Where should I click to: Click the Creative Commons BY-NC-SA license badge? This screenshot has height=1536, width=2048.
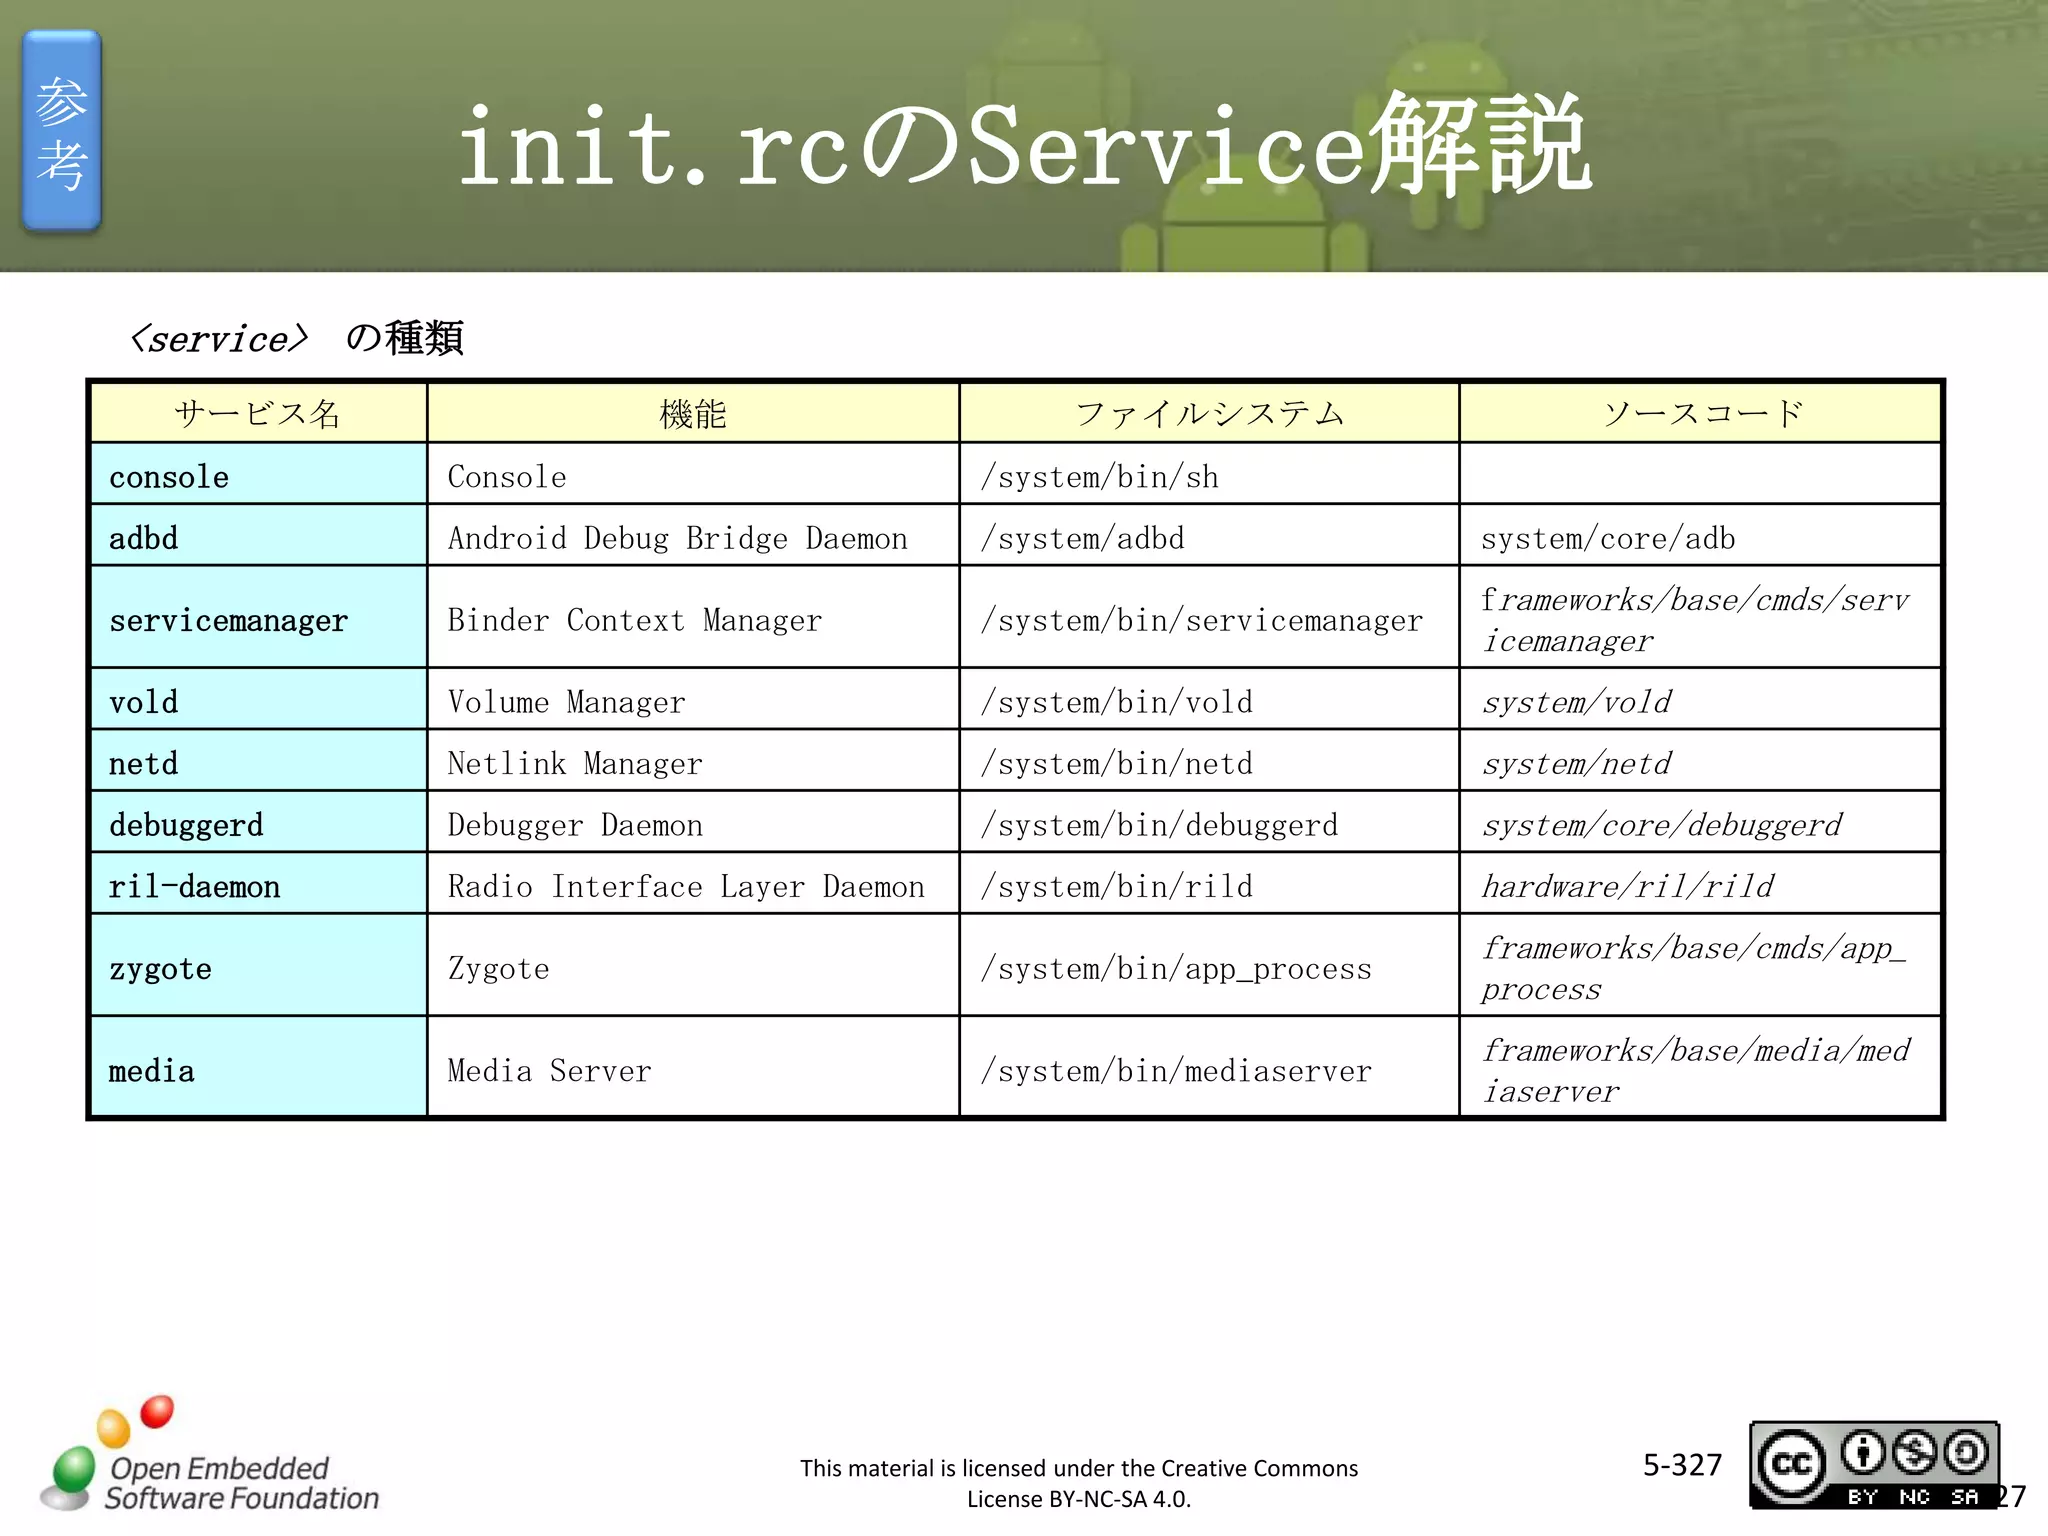coord(1874,1464)
